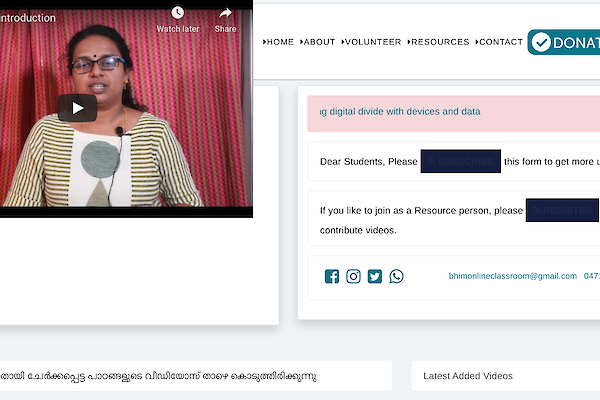Click the Latest Added Videos heading

[x=468, y=376]
